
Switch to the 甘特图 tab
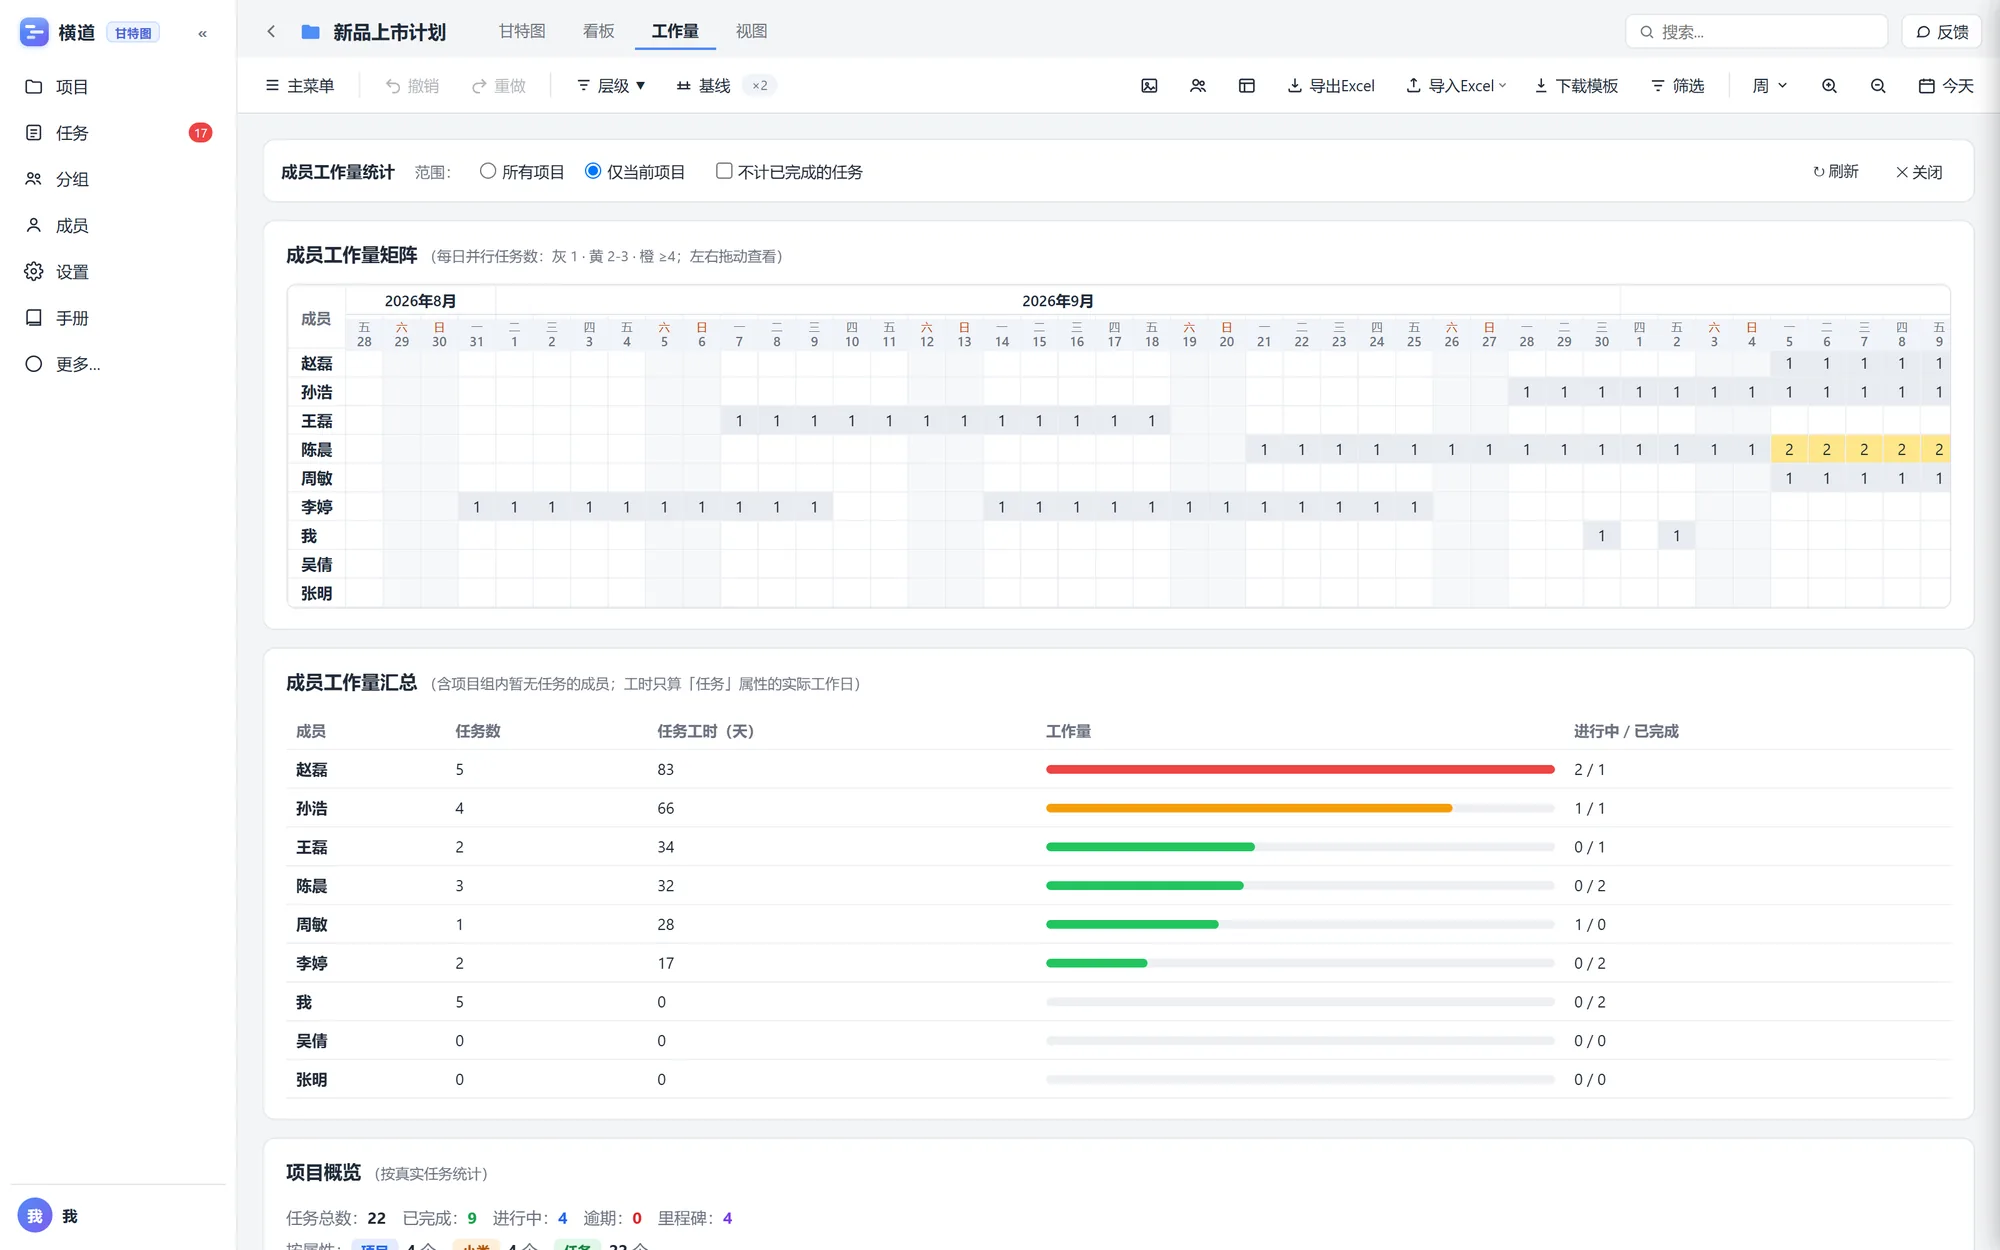click(522, 31)
